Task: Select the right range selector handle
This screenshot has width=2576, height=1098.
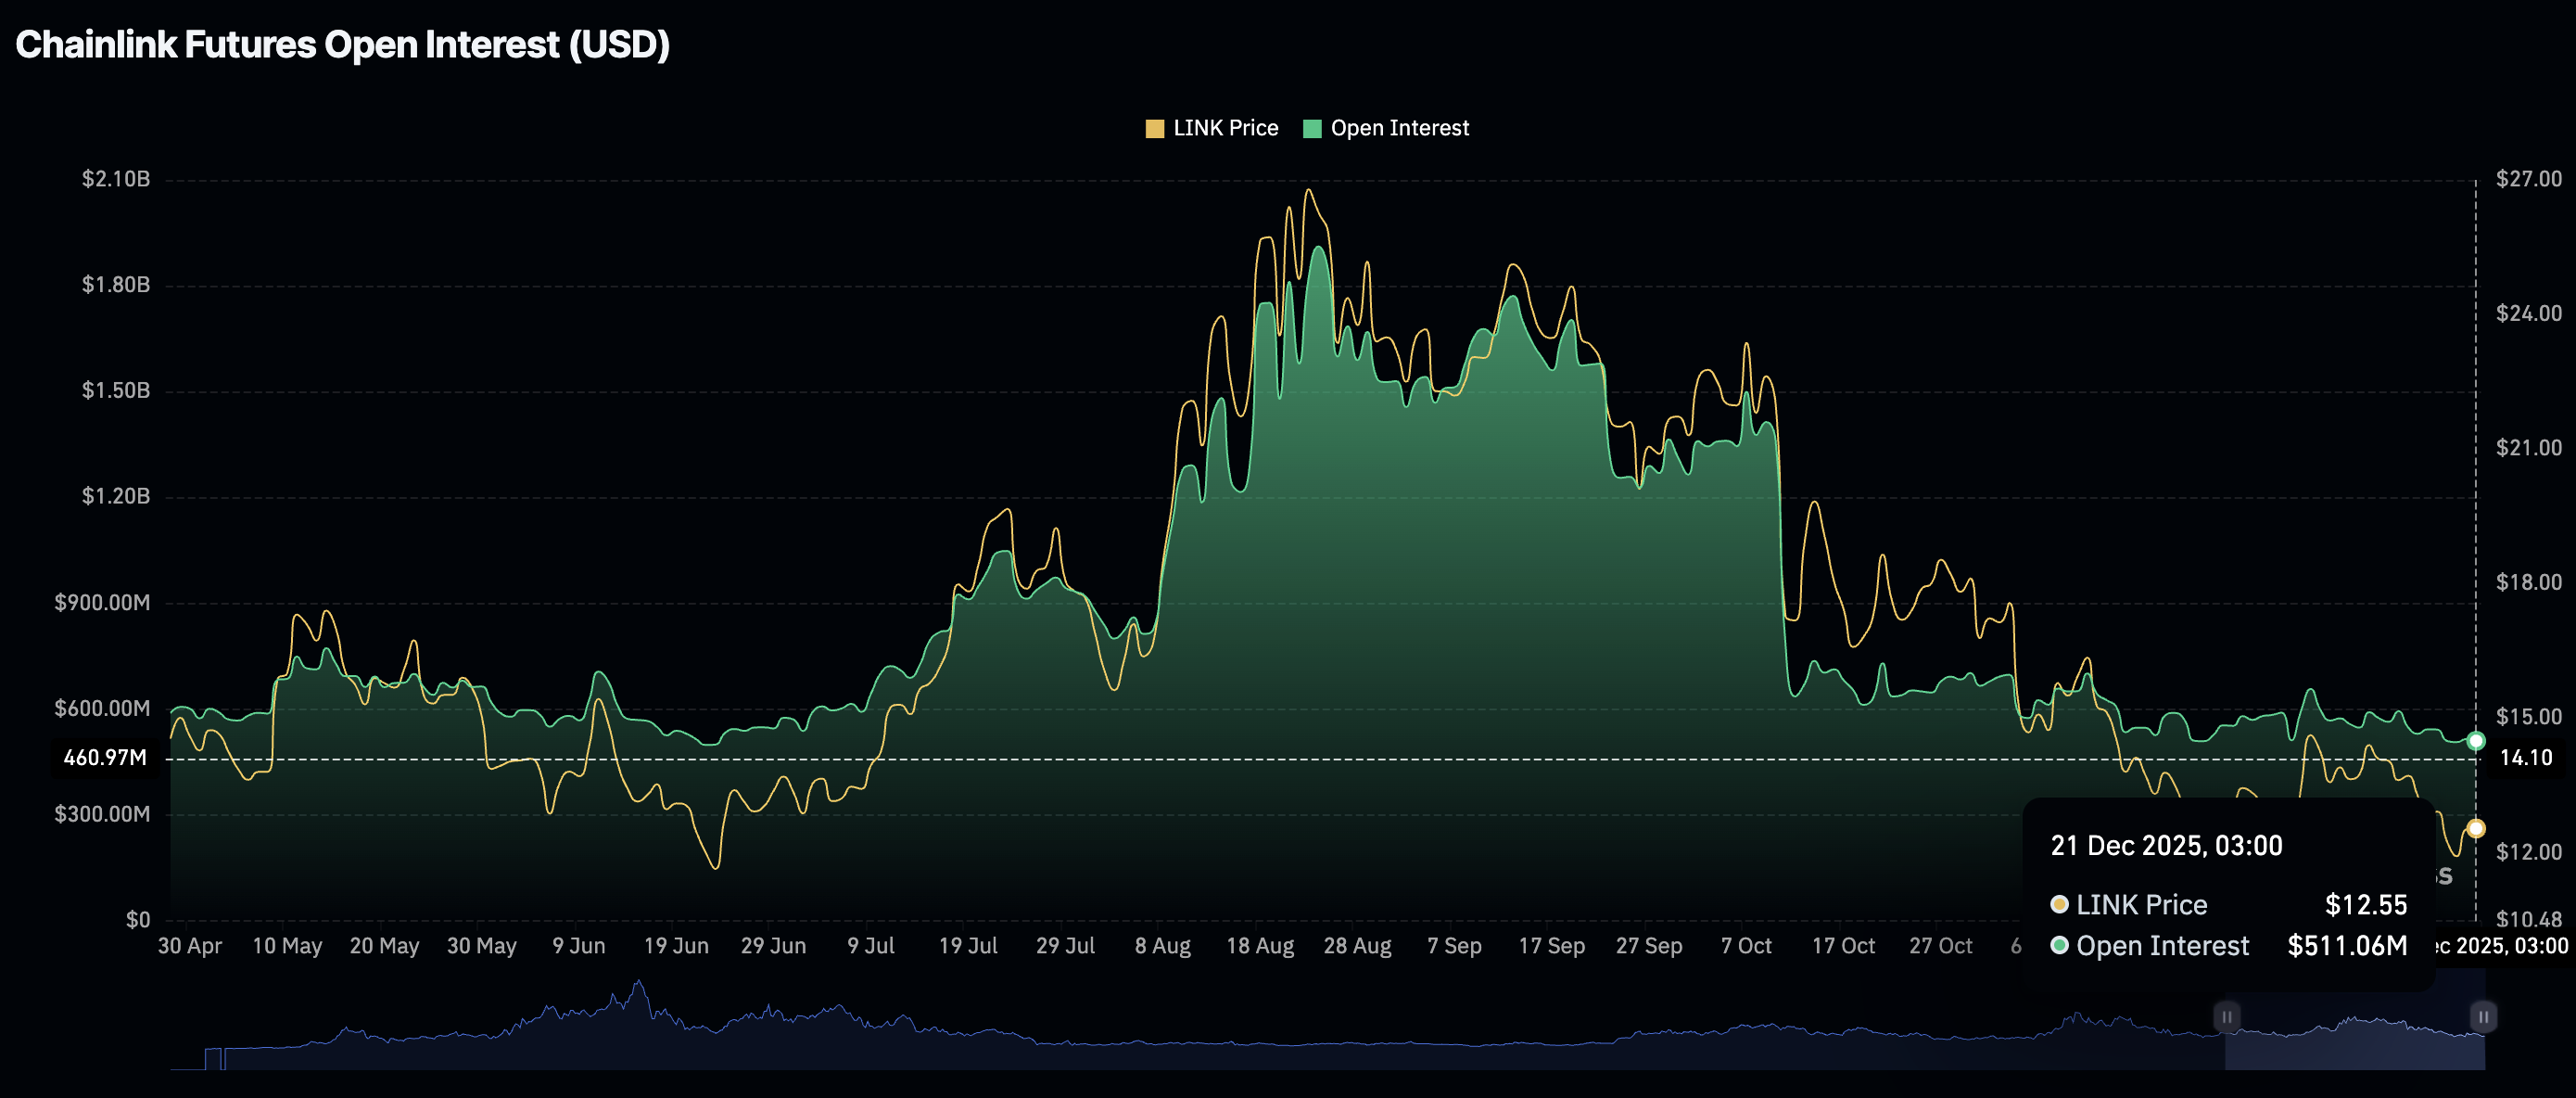Action: [x=2482, y=1016]
